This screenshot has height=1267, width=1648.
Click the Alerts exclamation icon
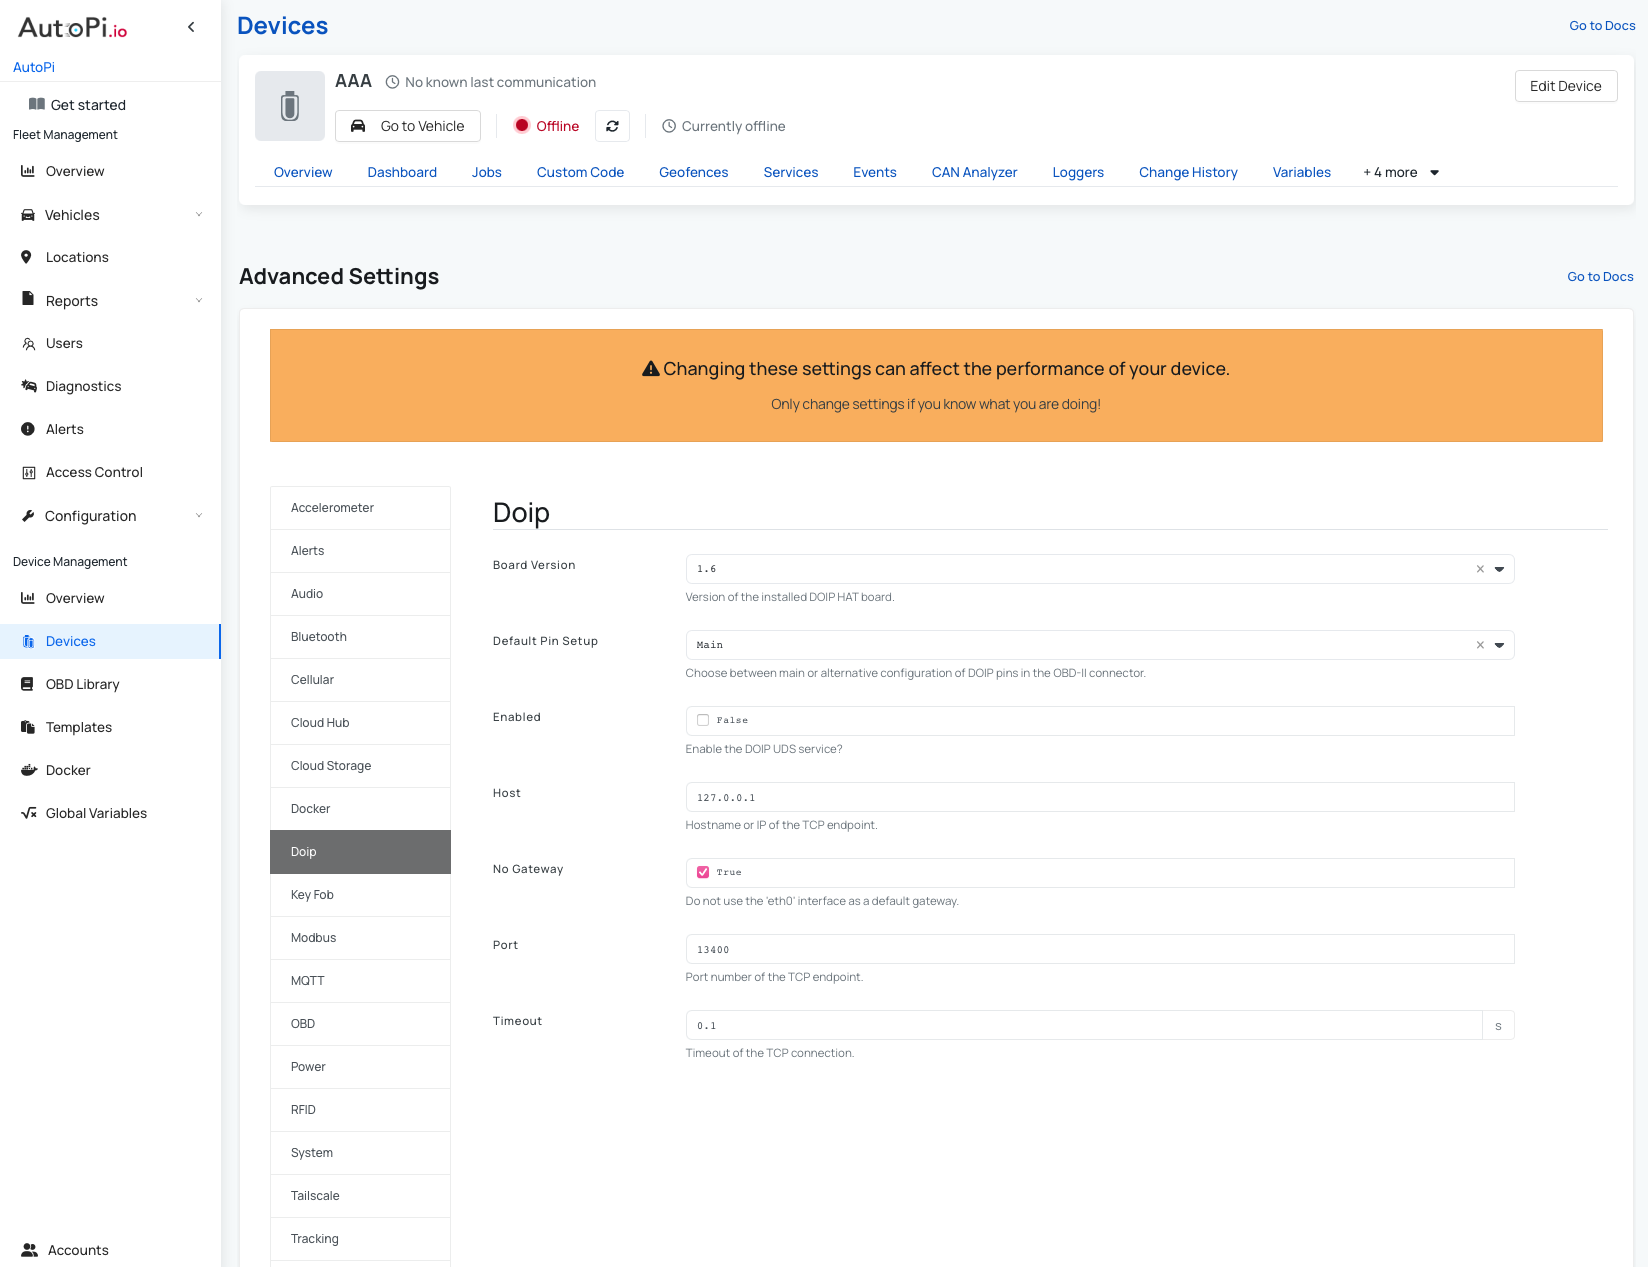click(28, 429)
